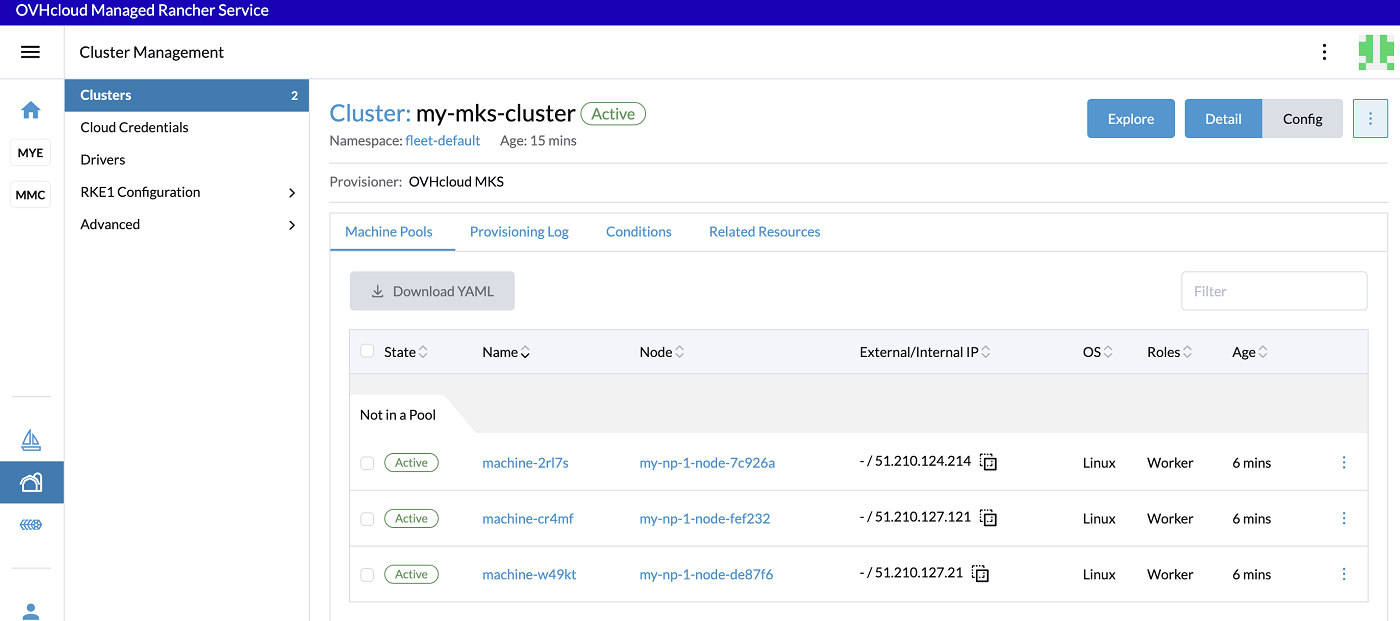Click the Rancher logo in top right corner

[1378, 51]
